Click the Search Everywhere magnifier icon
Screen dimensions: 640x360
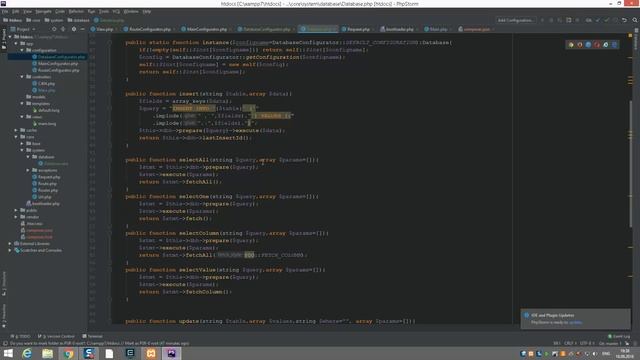coord(635,20)
